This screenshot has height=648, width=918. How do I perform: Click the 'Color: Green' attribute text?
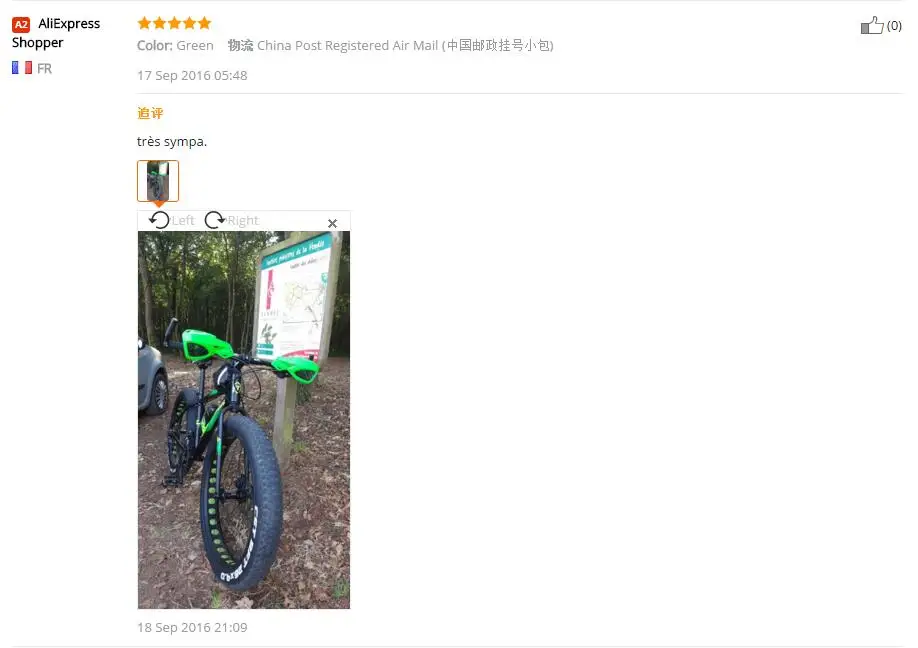tap(175, 46)
